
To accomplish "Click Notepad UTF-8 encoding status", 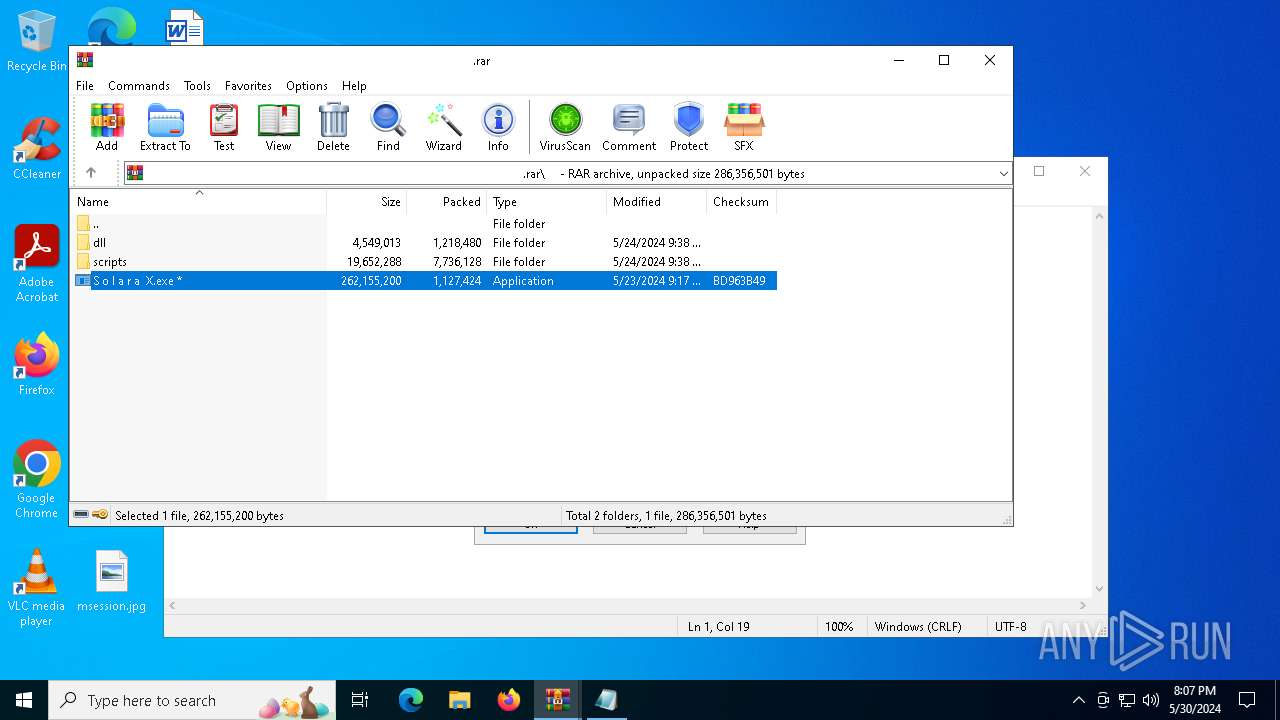I will pyautogui.click(x=1010, y=626).
